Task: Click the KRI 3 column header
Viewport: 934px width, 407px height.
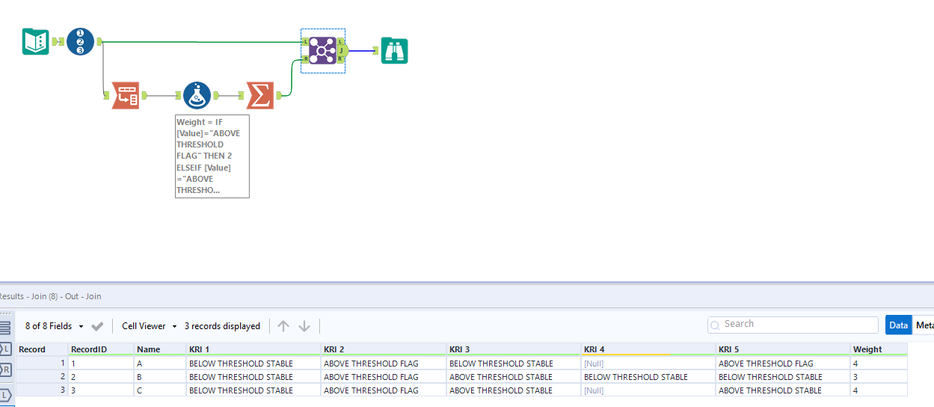Action: [x=513, y=349]
